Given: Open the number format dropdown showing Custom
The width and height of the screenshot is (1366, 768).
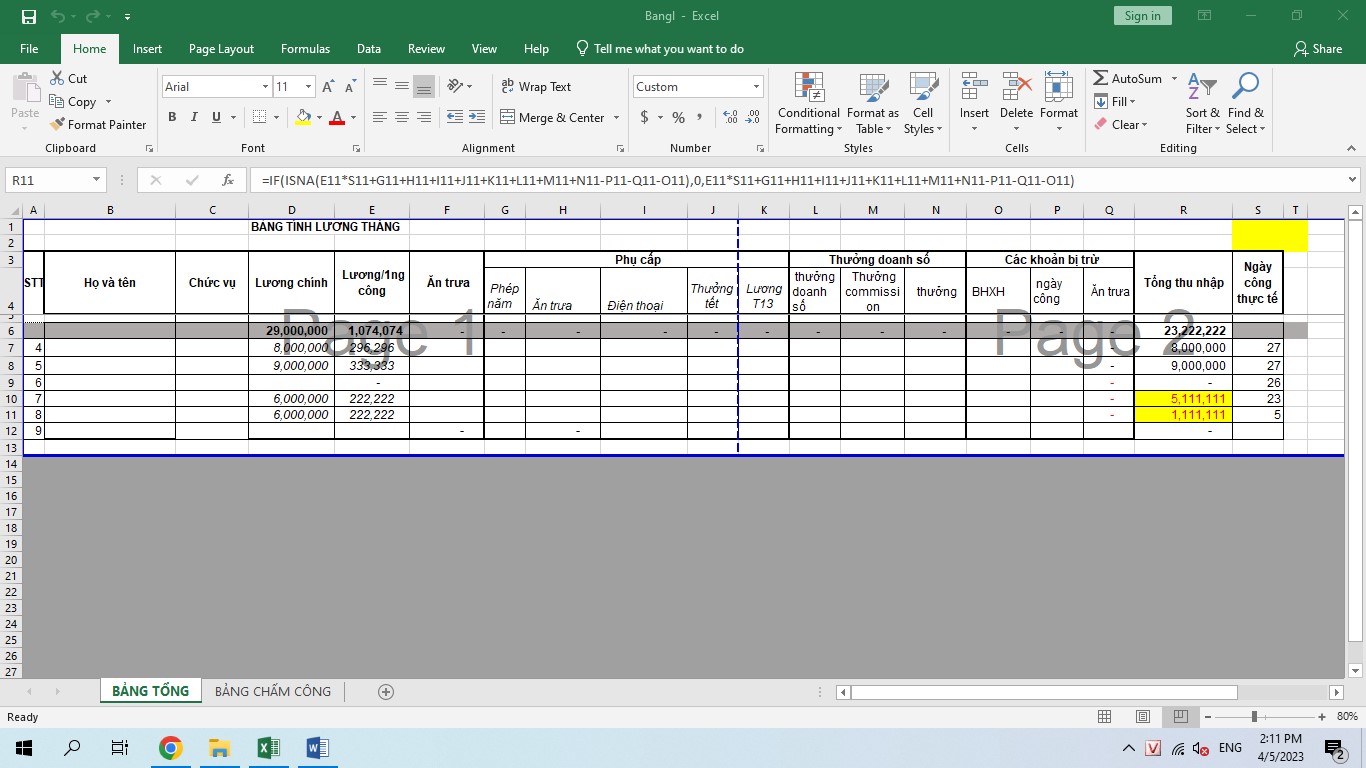Looking at the screenshot, I should (x=755, y=87).
